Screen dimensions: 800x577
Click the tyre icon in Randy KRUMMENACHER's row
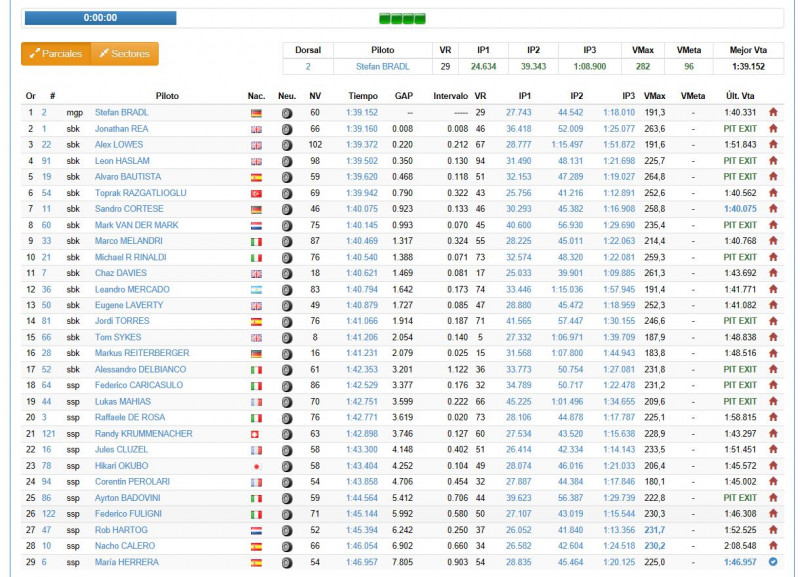click(287, 434)
